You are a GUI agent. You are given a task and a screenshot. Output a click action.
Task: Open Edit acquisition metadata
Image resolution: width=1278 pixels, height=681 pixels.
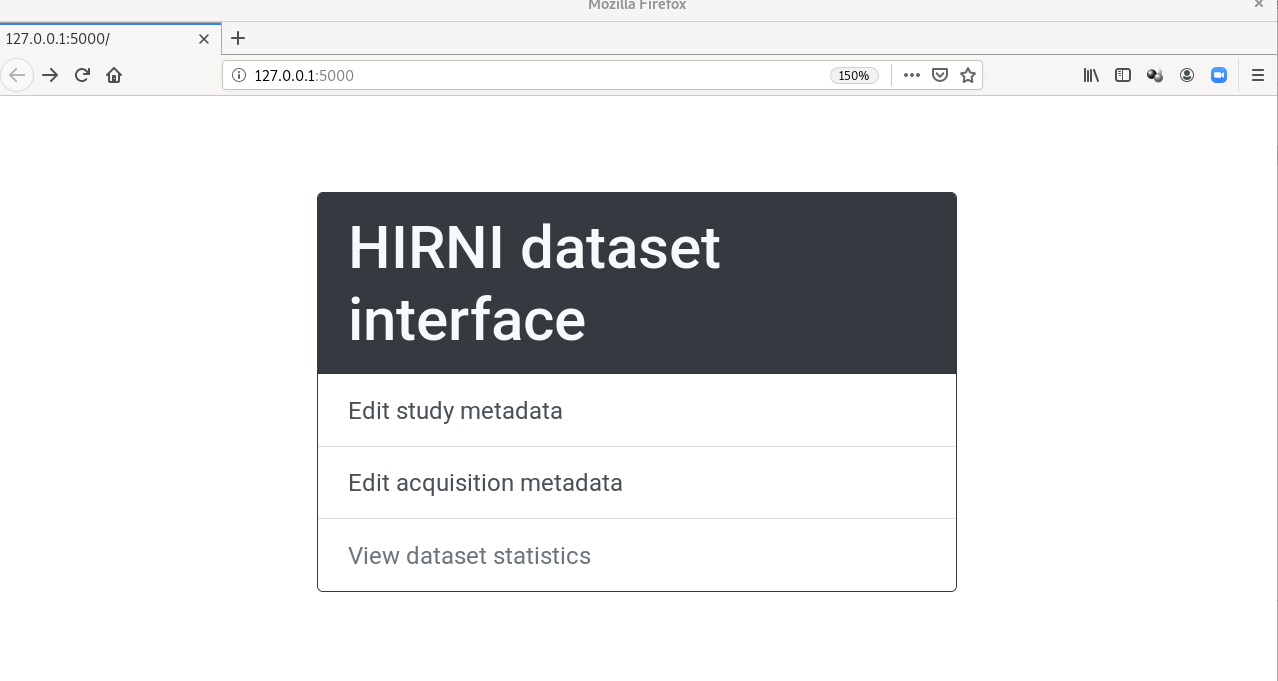coord(485,483)
